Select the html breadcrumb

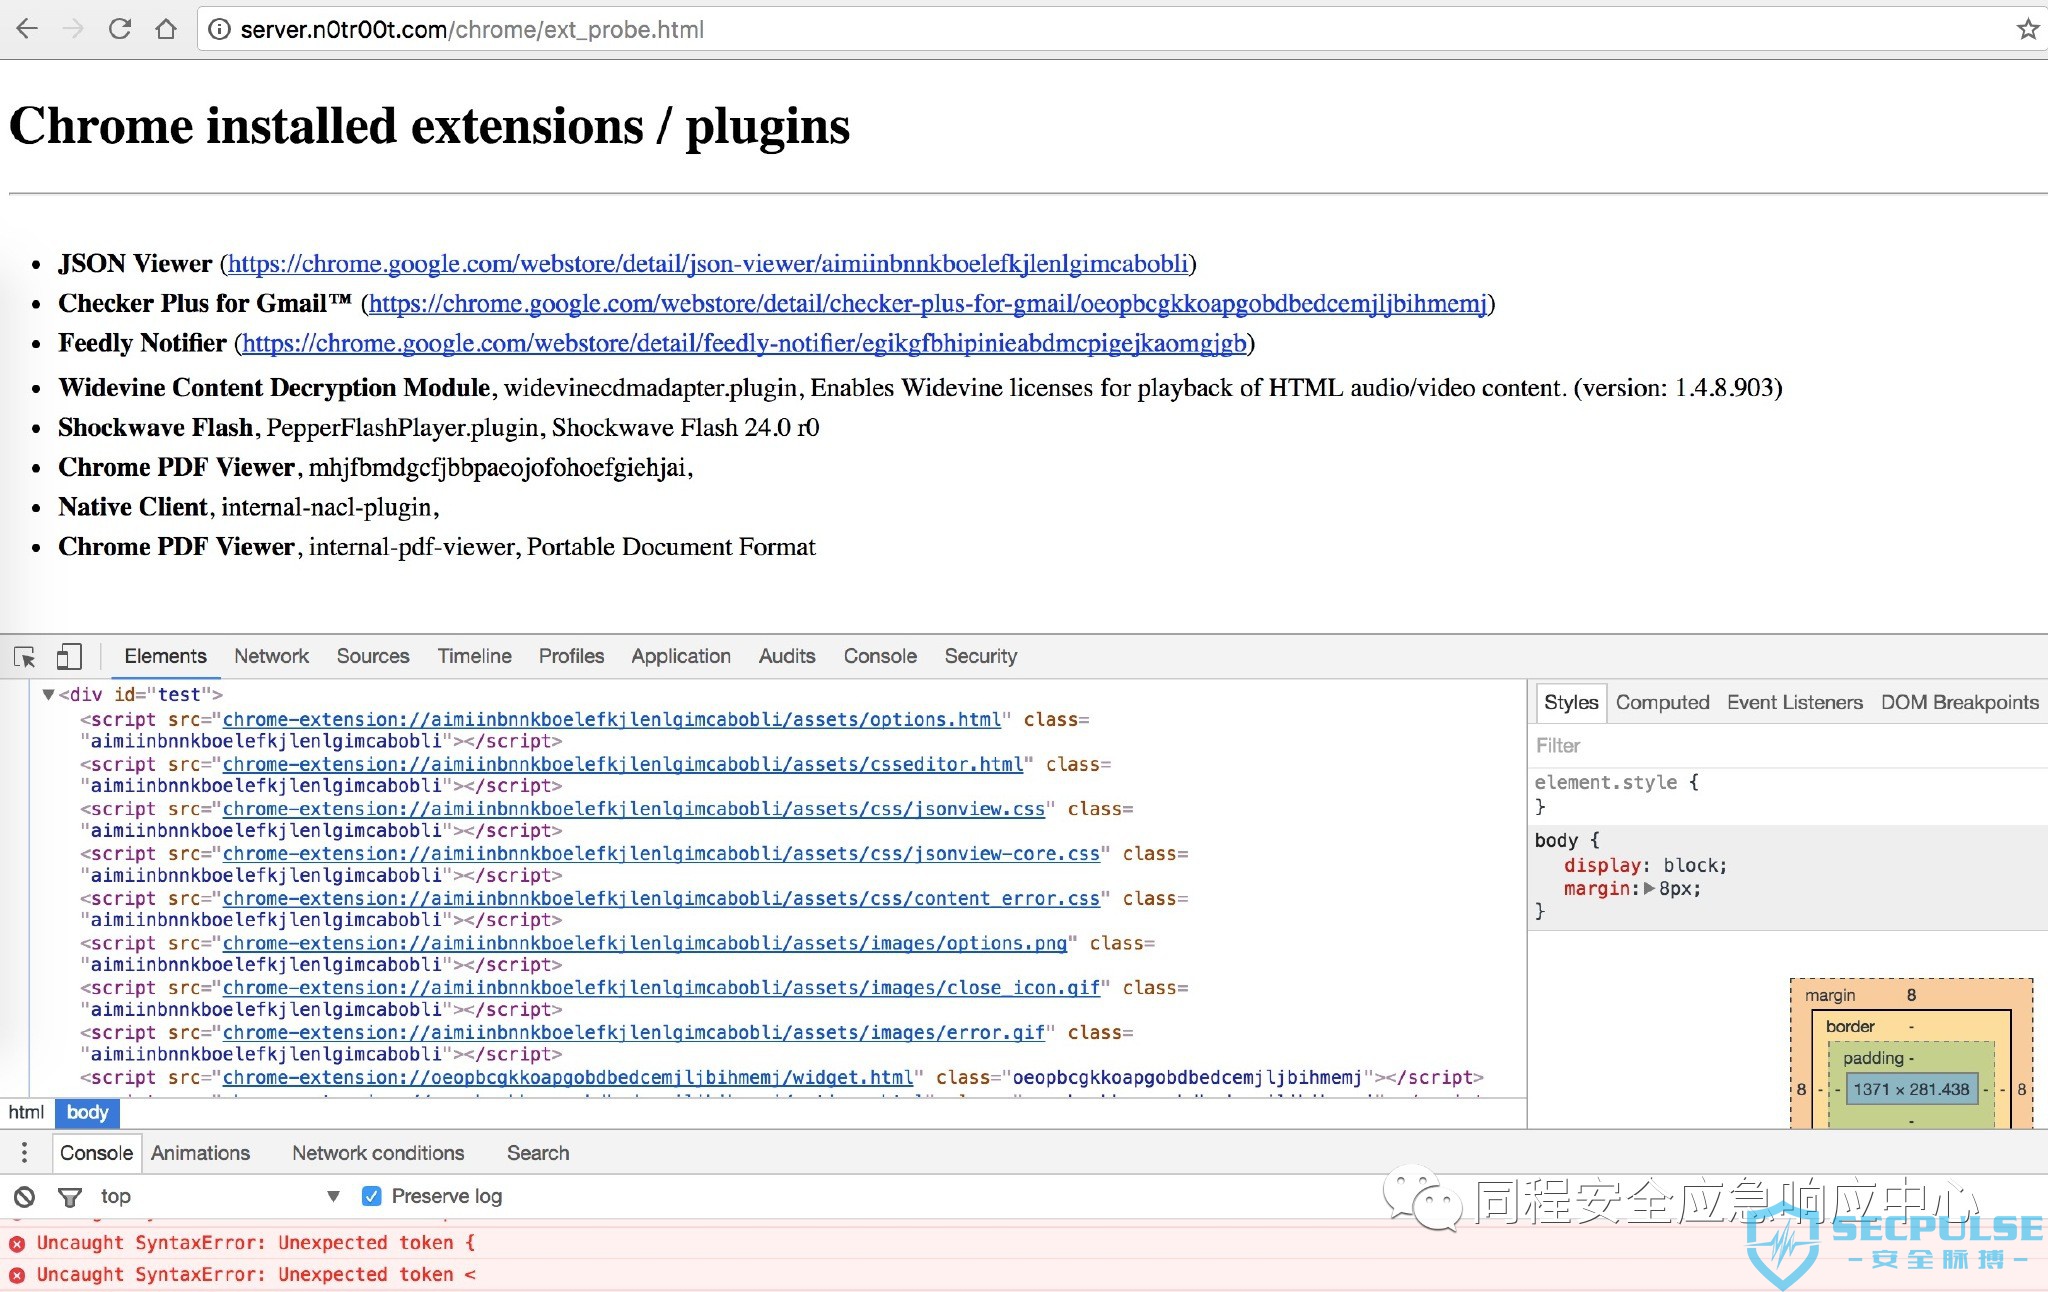click(26, 1112)
